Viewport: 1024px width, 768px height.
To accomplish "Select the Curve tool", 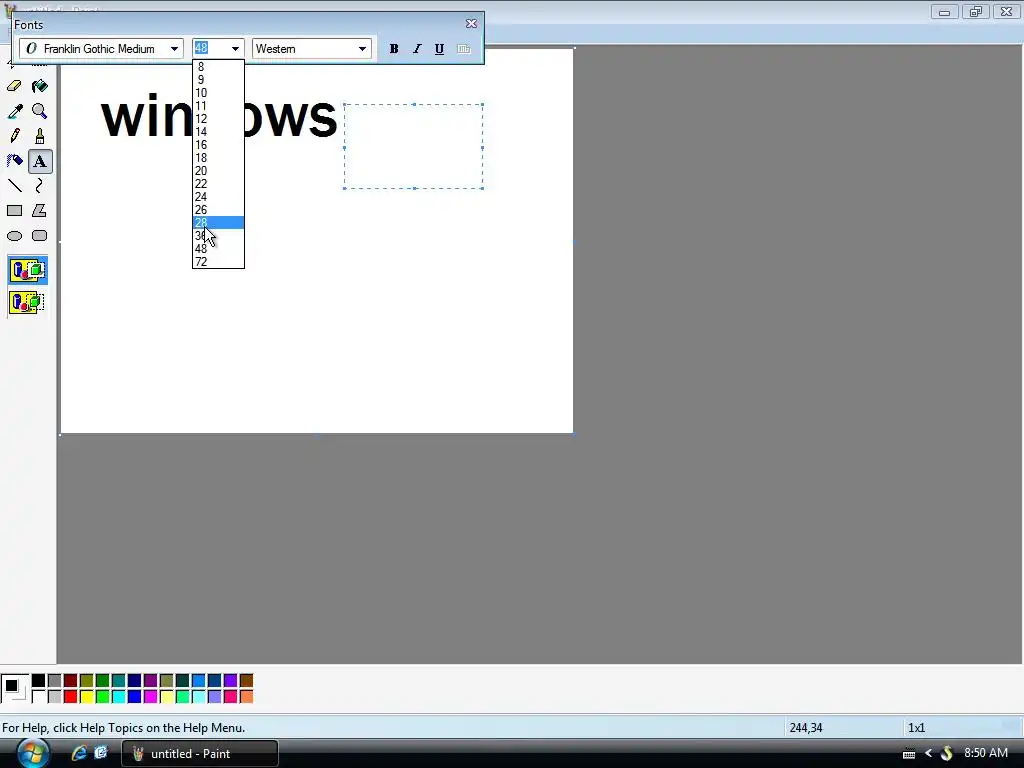I will 40,186.
